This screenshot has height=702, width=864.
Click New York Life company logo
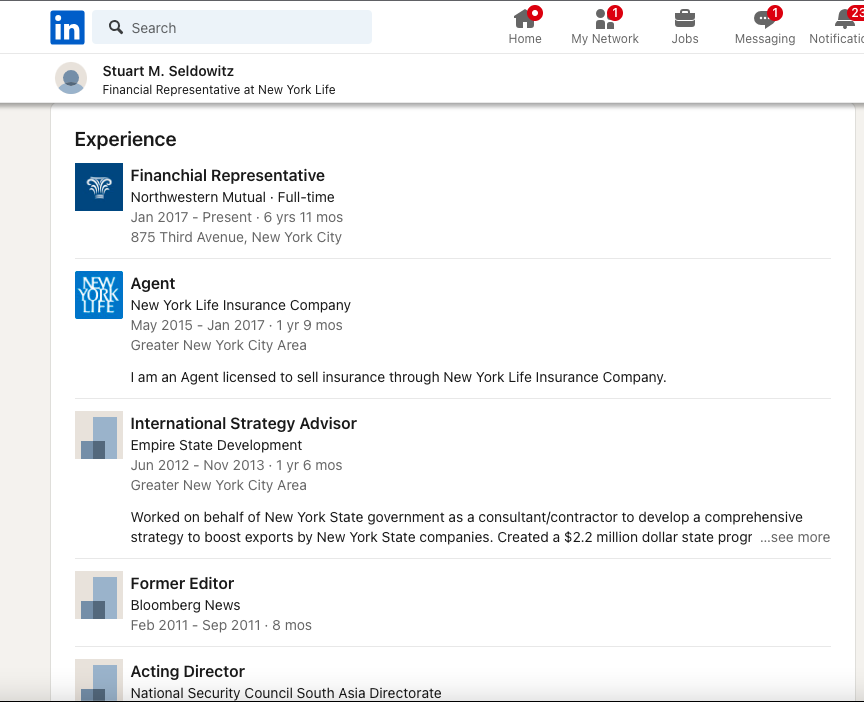coord(99,295)
